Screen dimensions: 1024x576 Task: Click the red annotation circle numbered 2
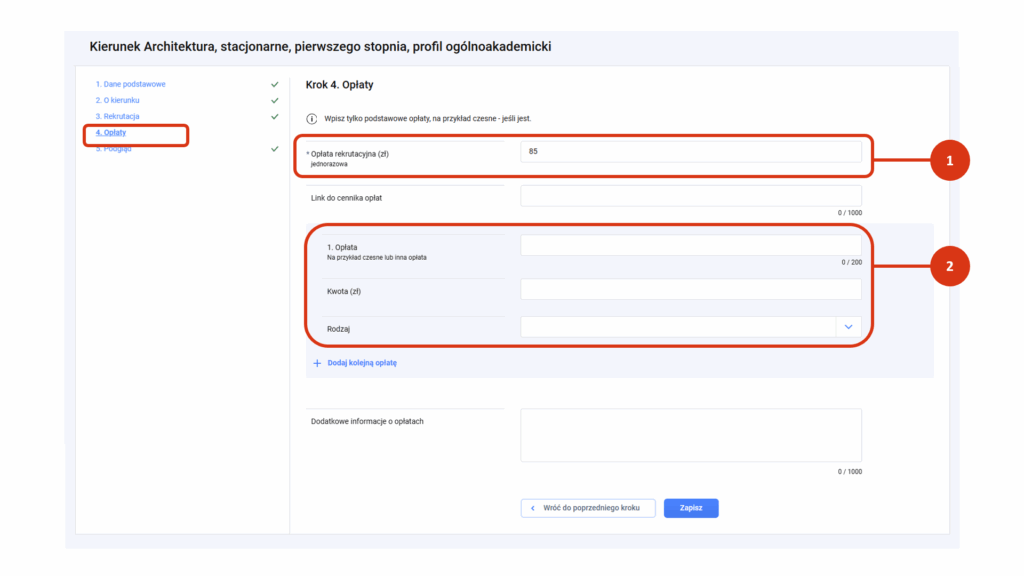949,266
